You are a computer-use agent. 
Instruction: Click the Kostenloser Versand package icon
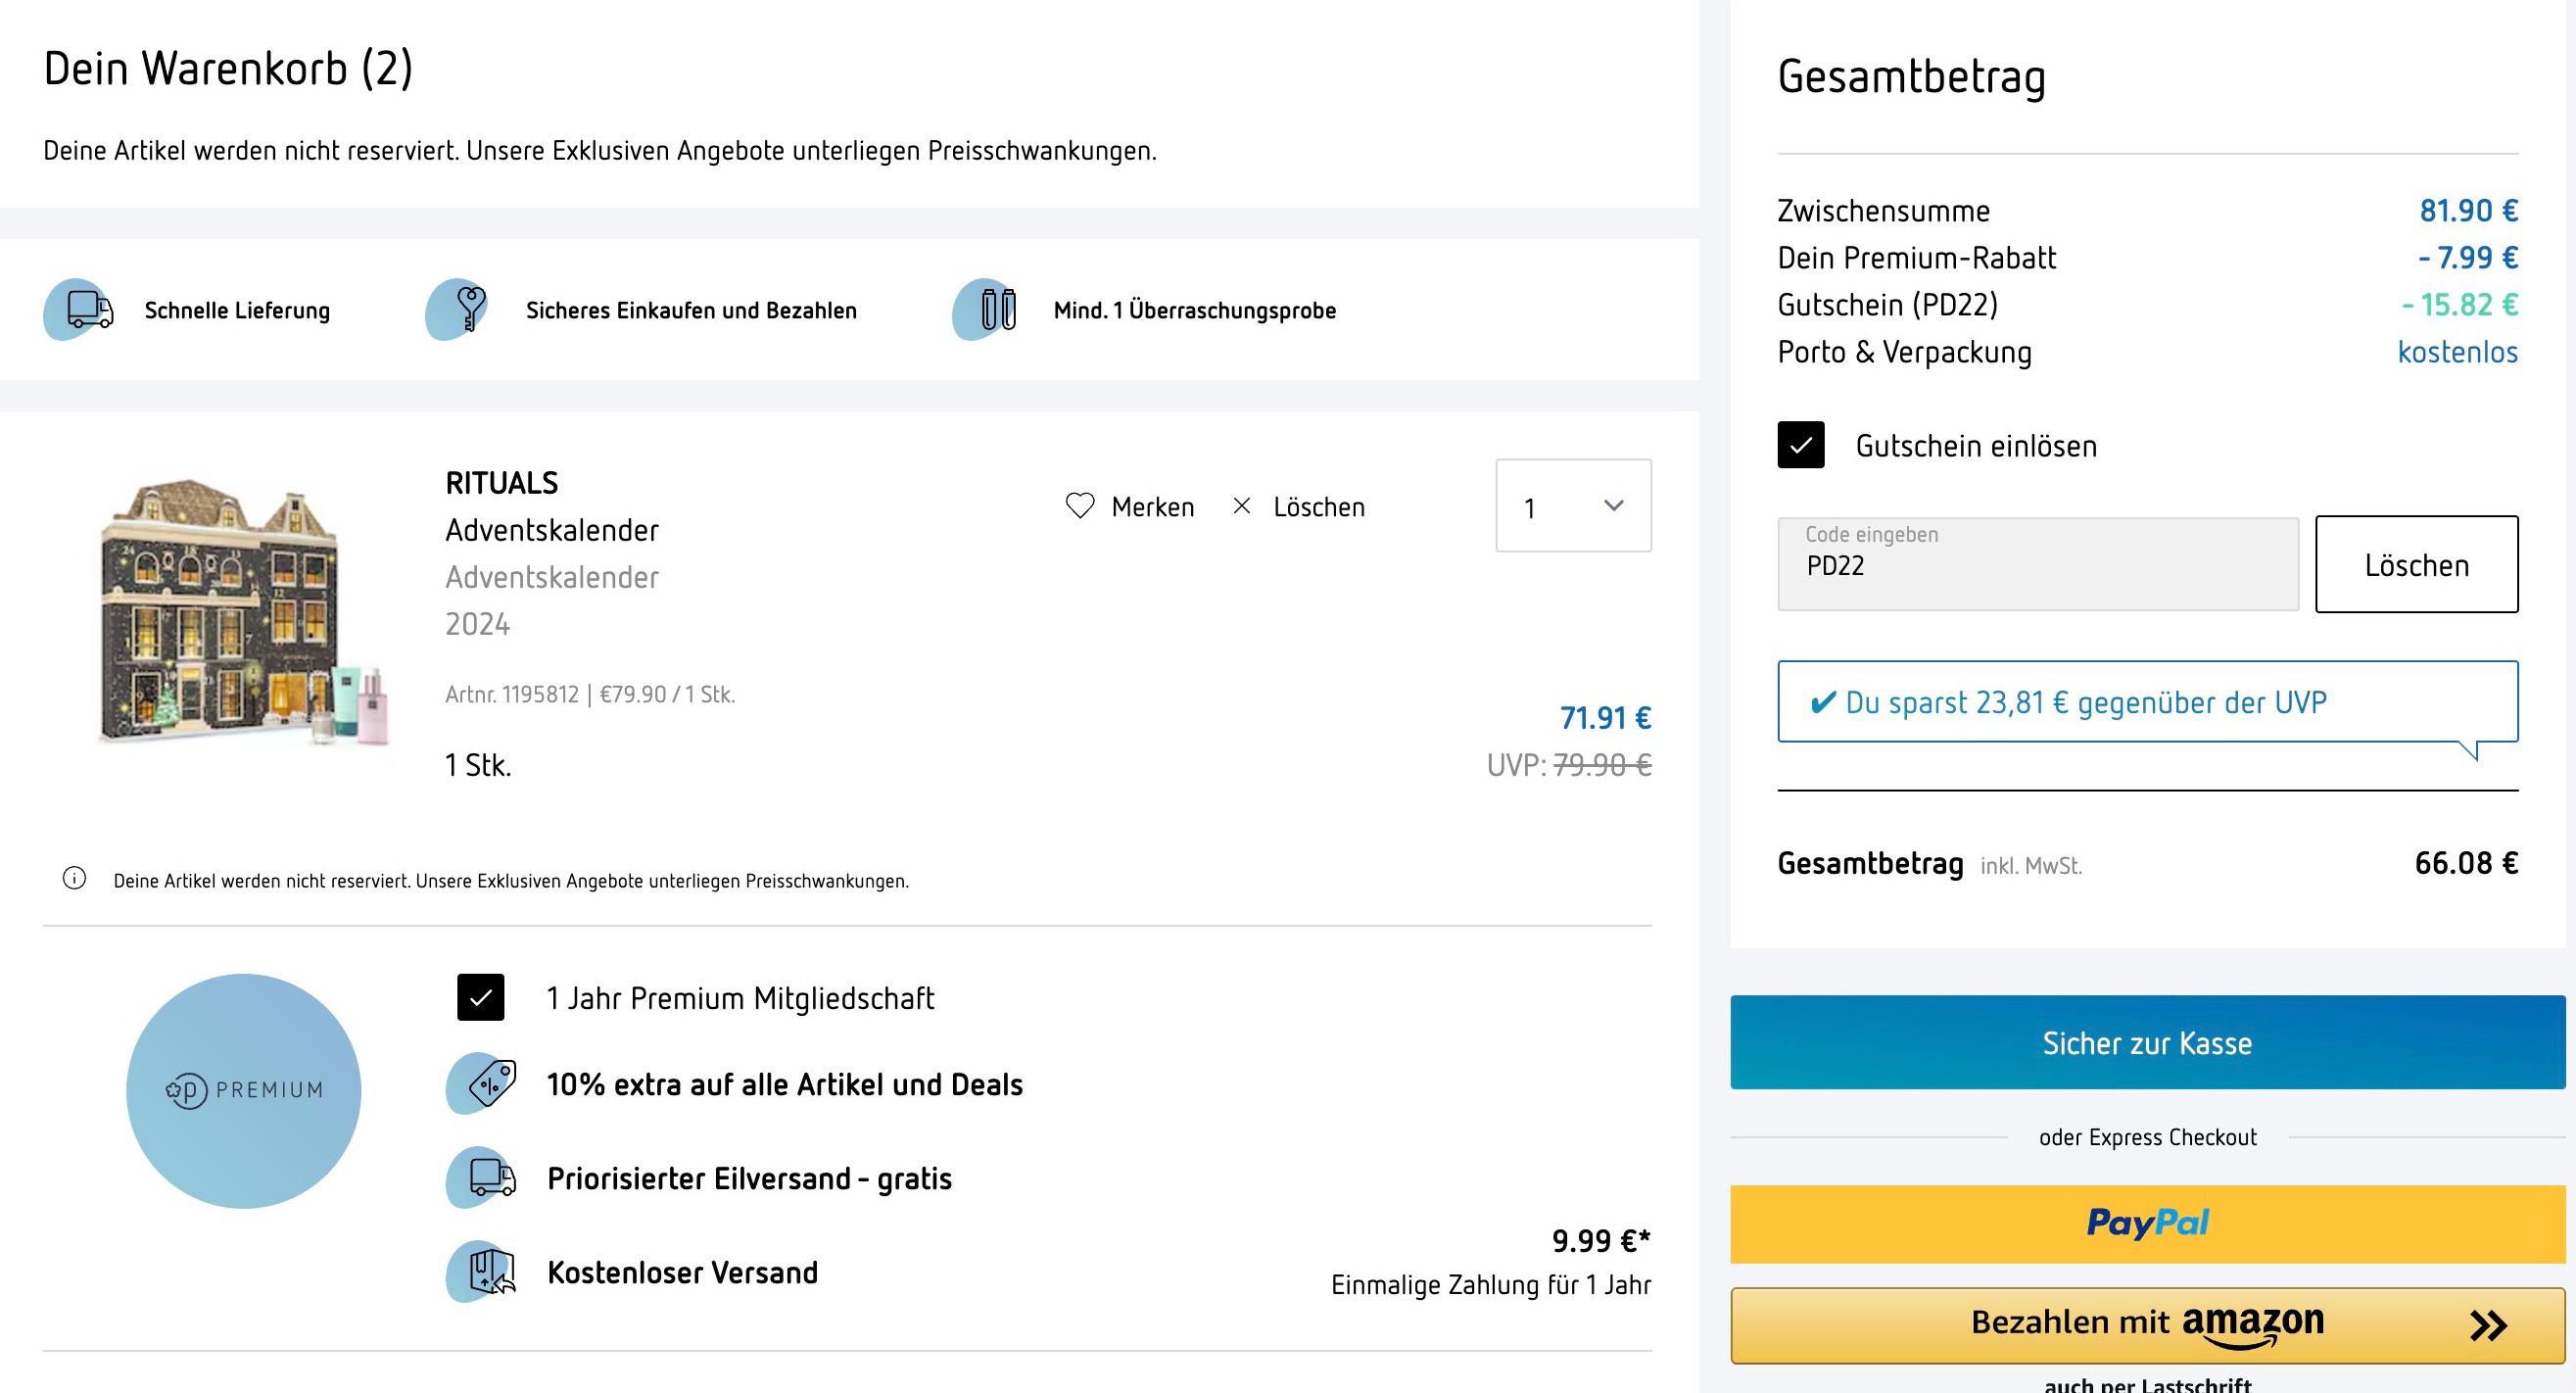(x=482, y=1272)
